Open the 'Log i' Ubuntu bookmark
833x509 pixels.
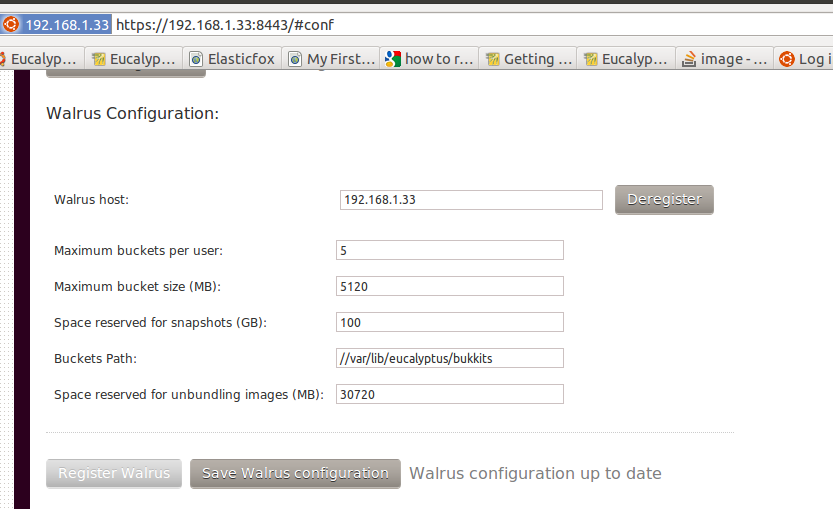(804, 58)
